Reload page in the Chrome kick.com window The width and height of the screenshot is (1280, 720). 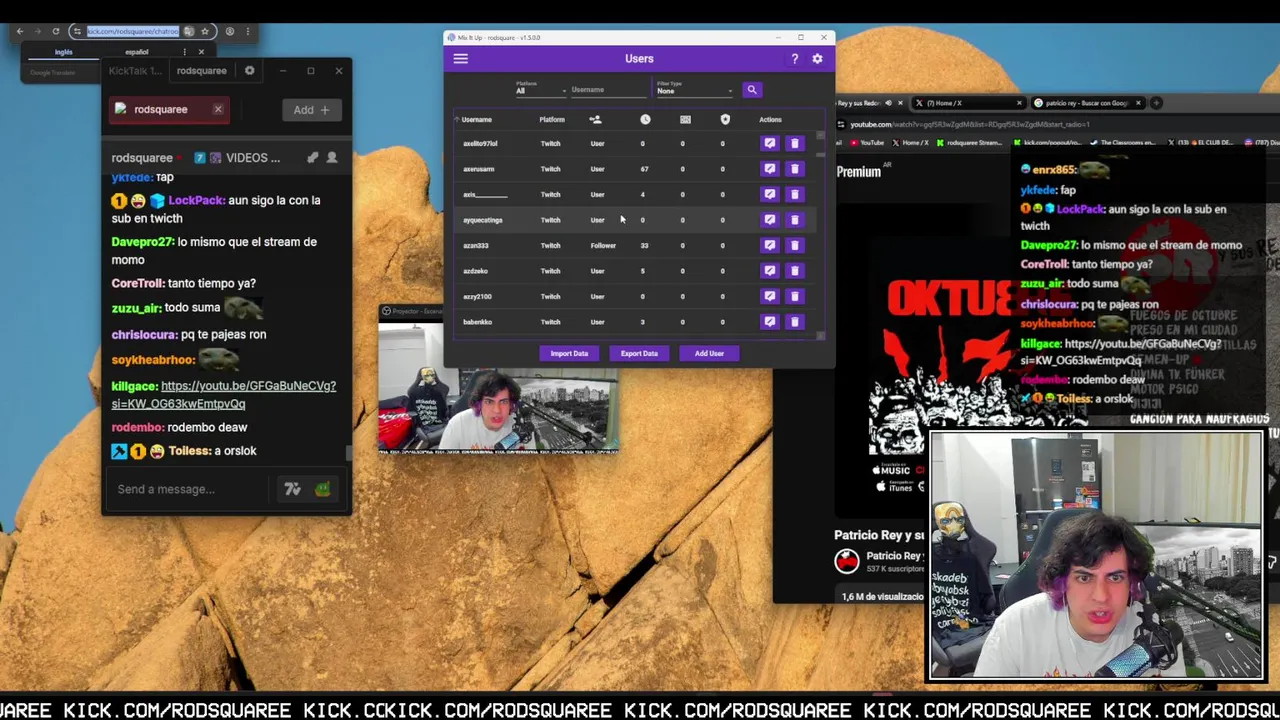click(56, 32)
